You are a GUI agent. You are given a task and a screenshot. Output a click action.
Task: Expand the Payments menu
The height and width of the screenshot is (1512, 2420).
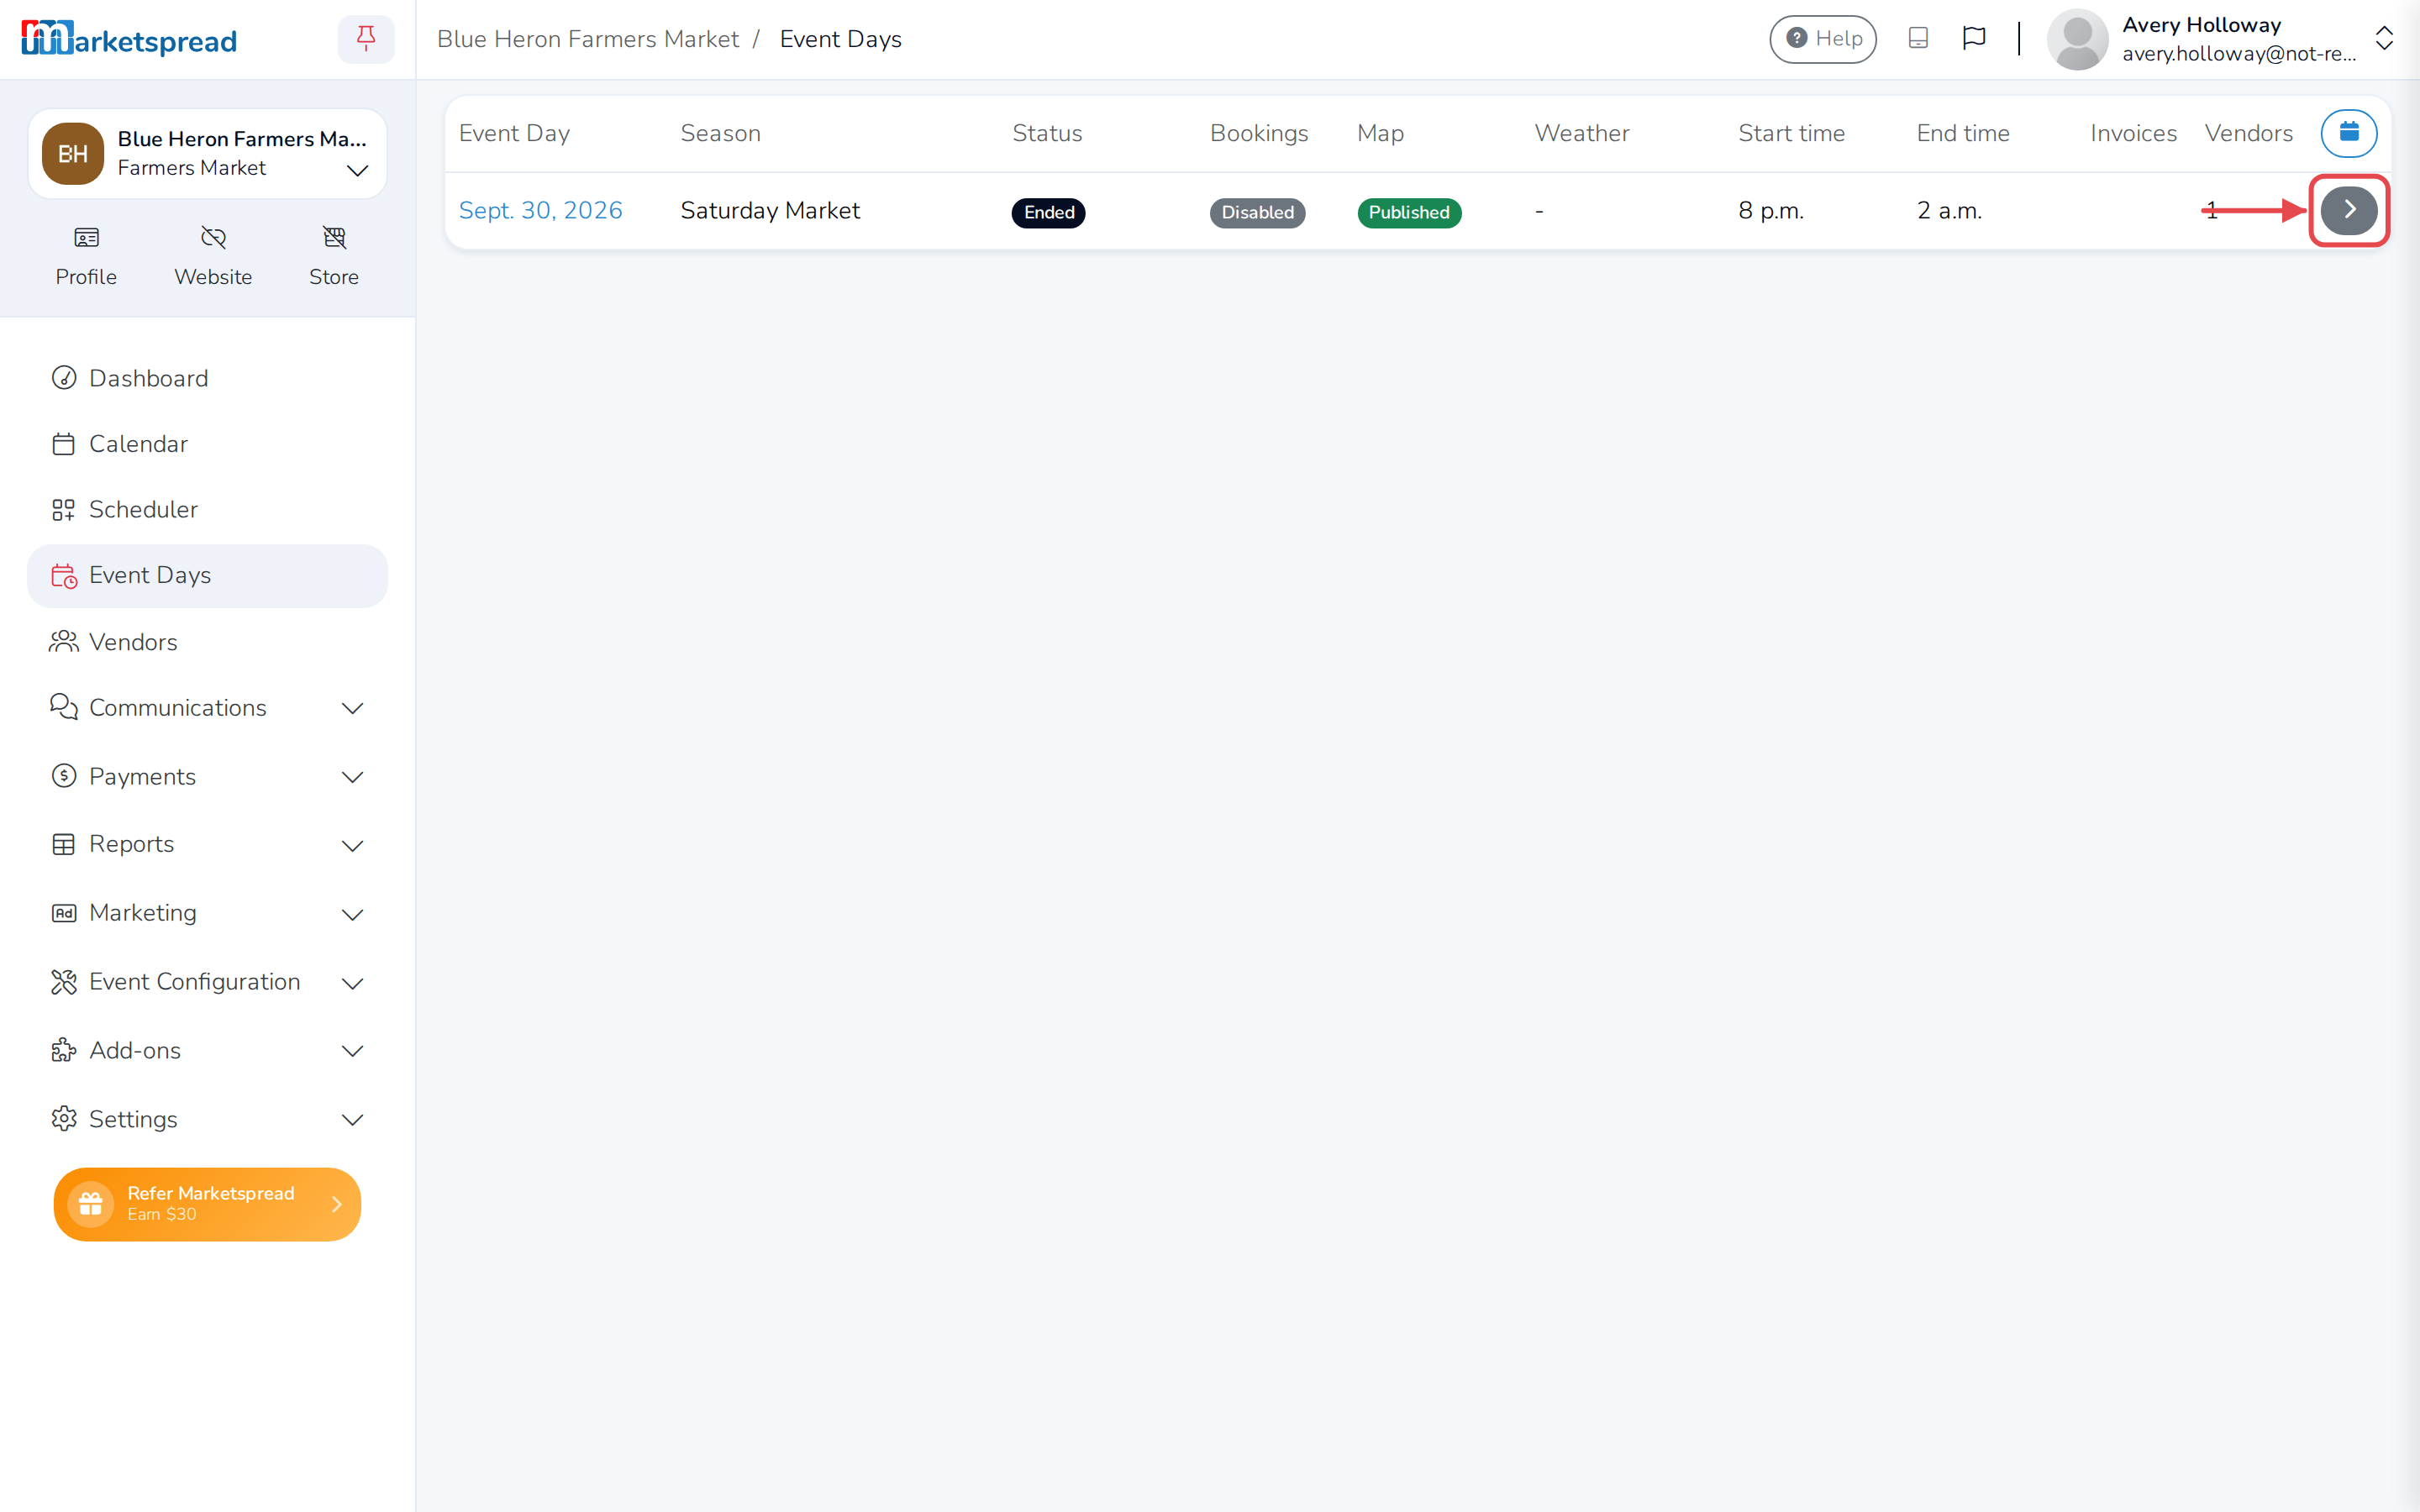(207, 777)
